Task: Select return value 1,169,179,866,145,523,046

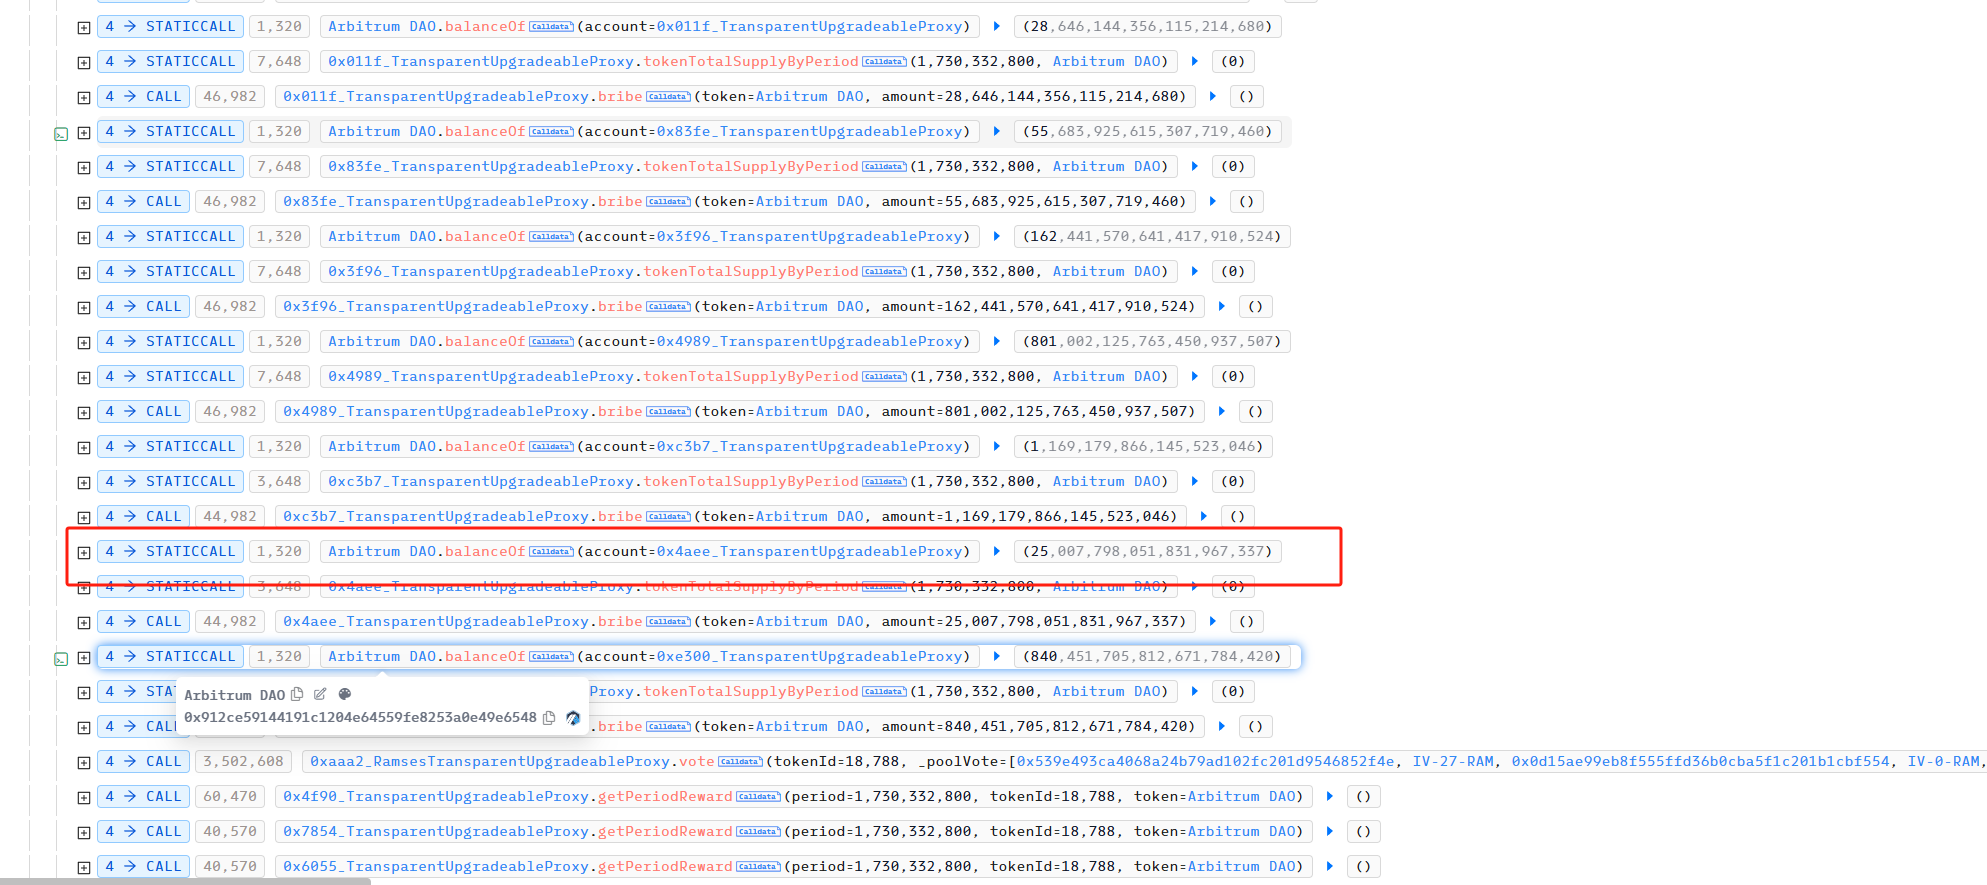Action: click(1143, 447)
